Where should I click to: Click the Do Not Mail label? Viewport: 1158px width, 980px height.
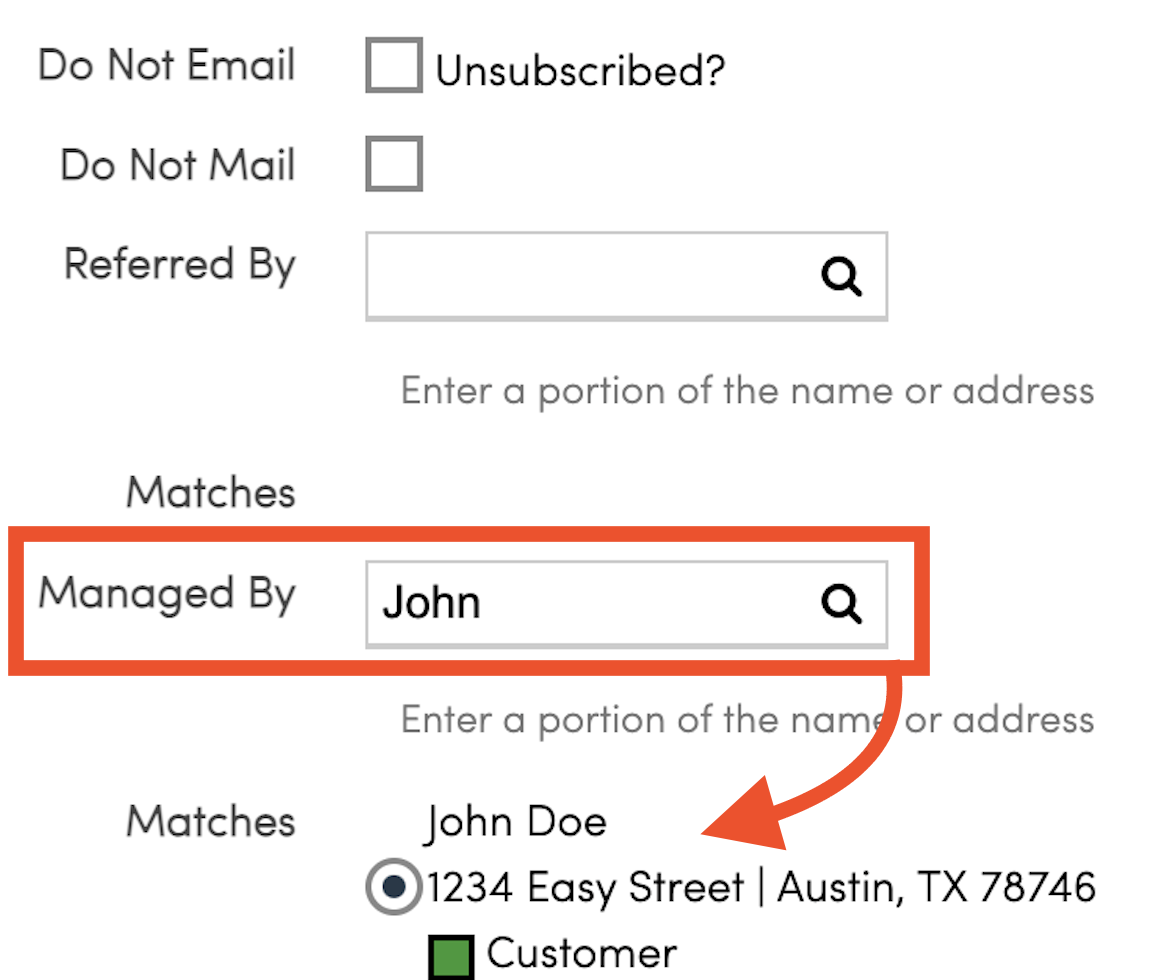click(177, 164)
